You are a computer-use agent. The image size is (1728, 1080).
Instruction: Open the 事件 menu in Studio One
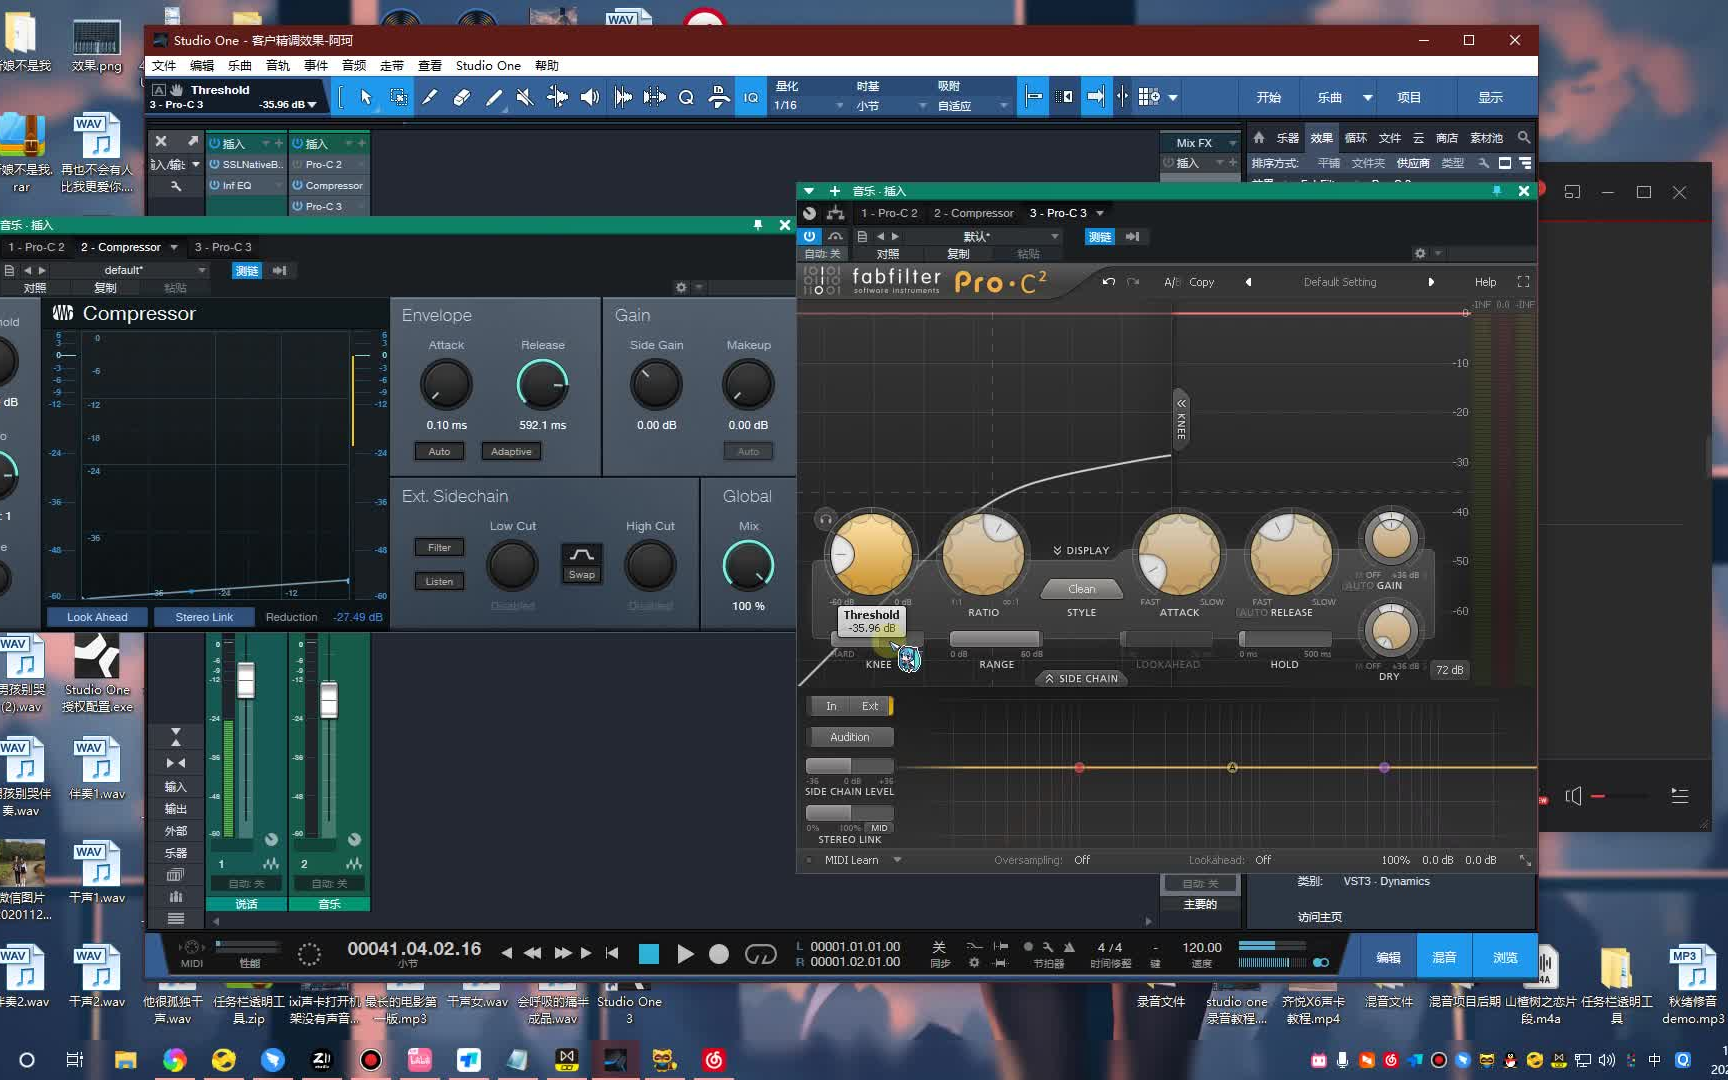click(x=315, y=66)
